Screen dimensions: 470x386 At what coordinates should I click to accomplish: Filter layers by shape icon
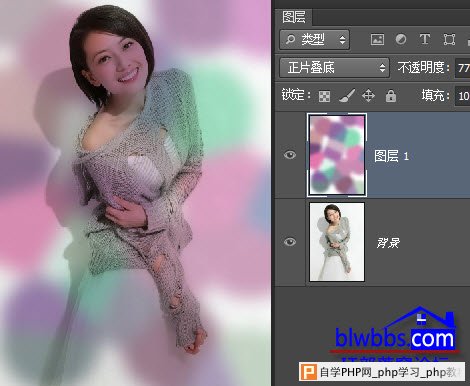point(449,40)
